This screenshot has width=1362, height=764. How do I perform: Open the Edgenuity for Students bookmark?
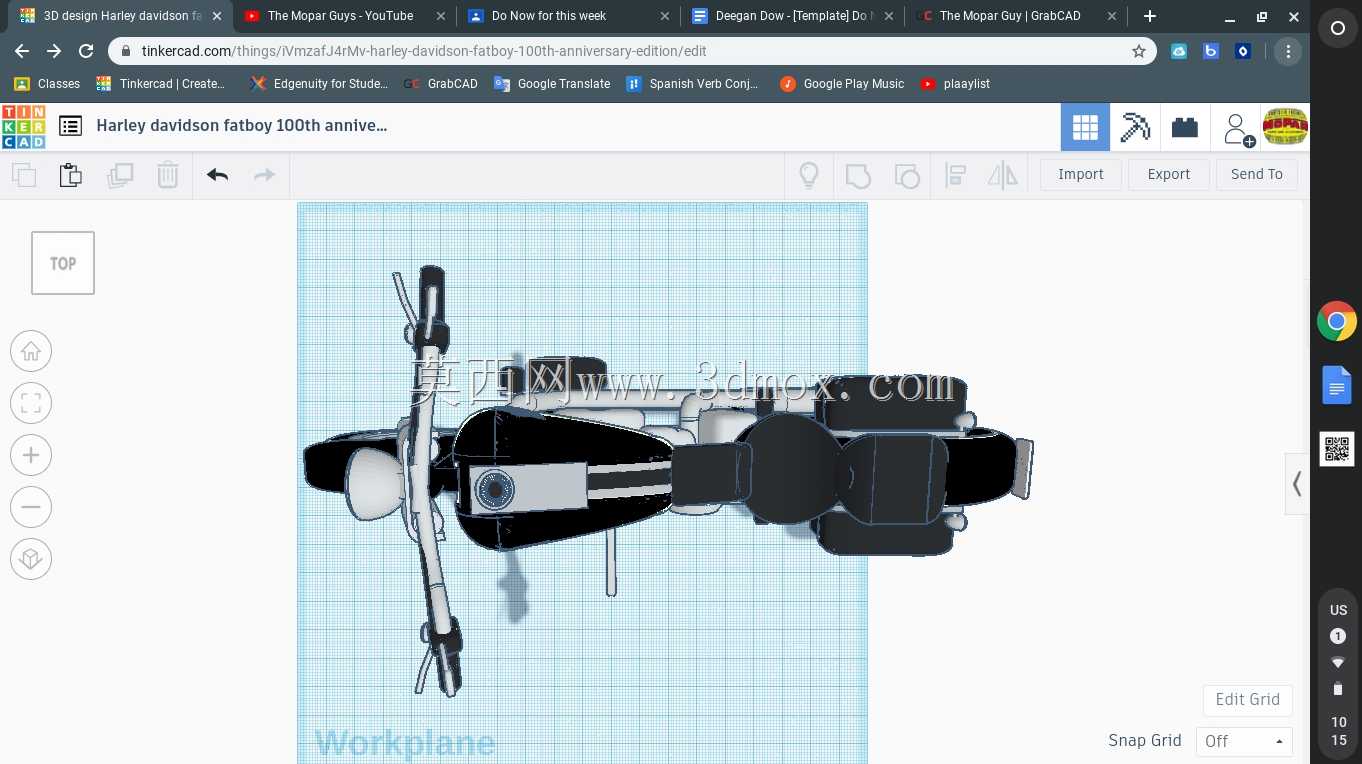(x=319, y=84)
